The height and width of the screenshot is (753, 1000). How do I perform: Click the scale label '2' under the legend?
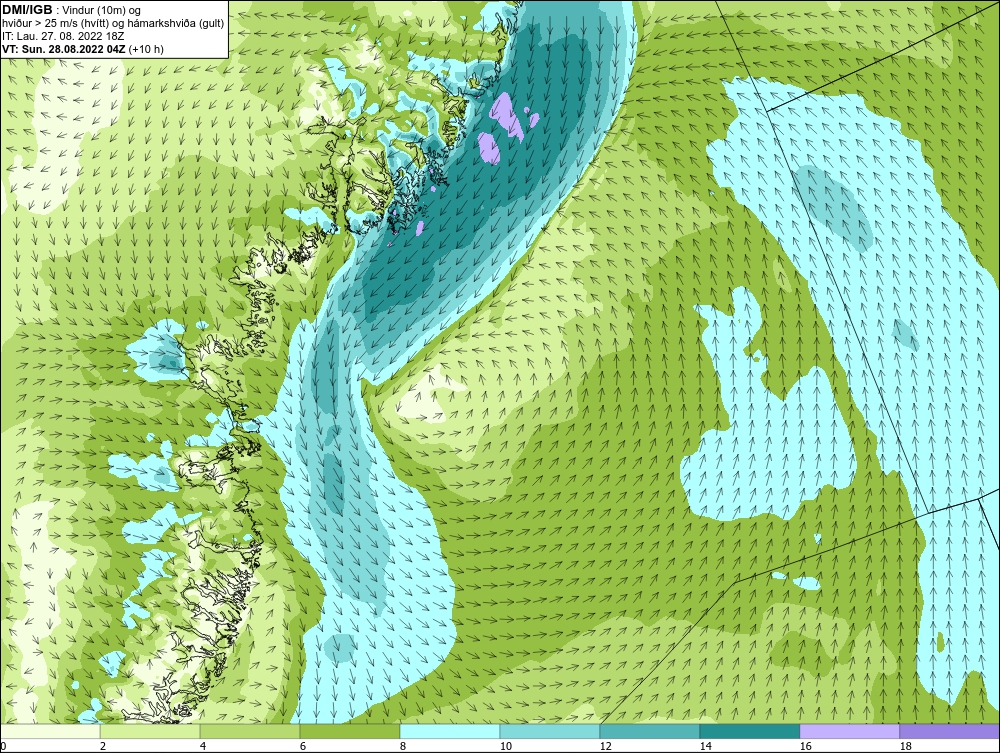coord(103,747)
